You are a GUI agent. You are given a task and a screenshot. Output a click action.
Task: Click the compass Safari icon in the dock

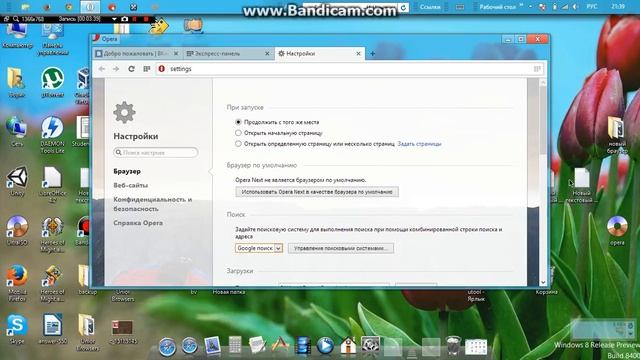(167, 347)
